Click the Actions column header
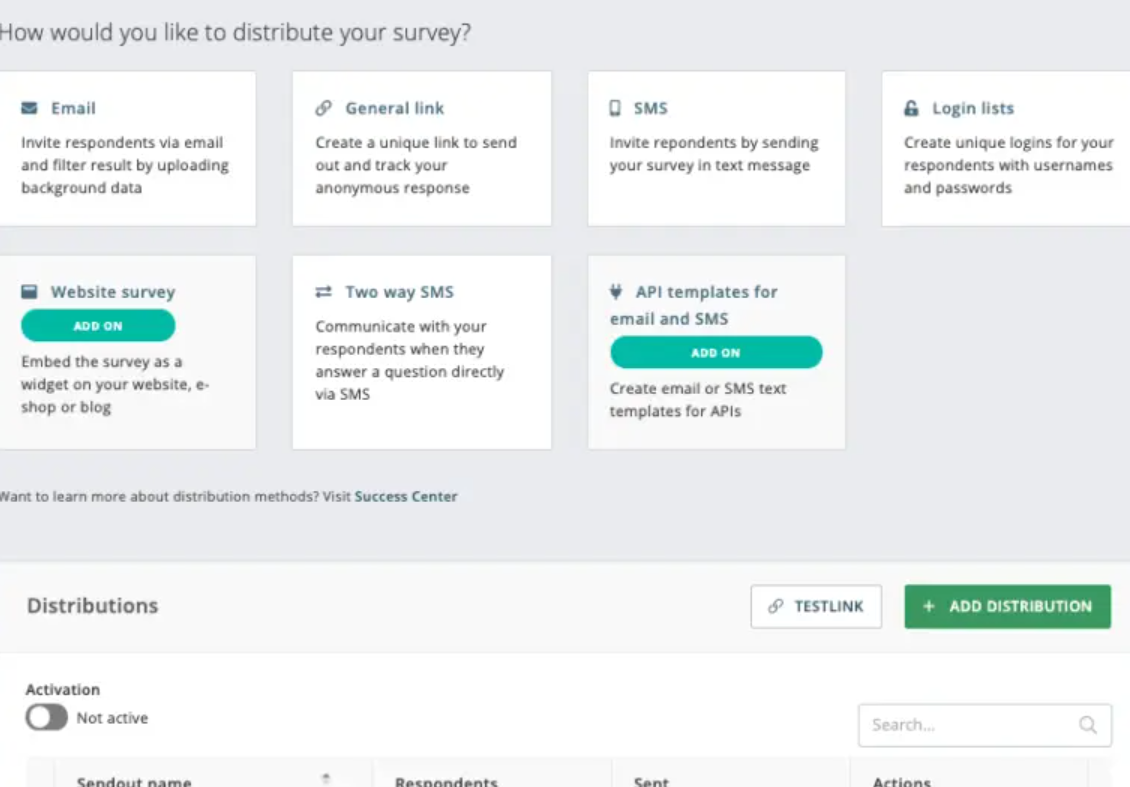1130x787 pixels. tap(899, 782)
